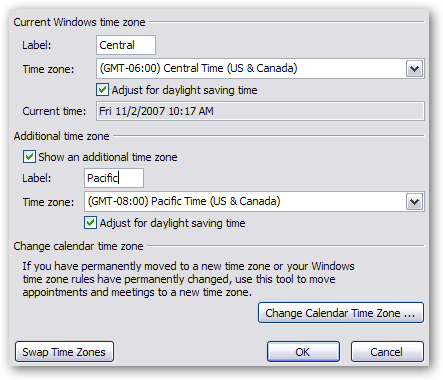Open Central Time zone dropdown arrow

click(414, 69)
